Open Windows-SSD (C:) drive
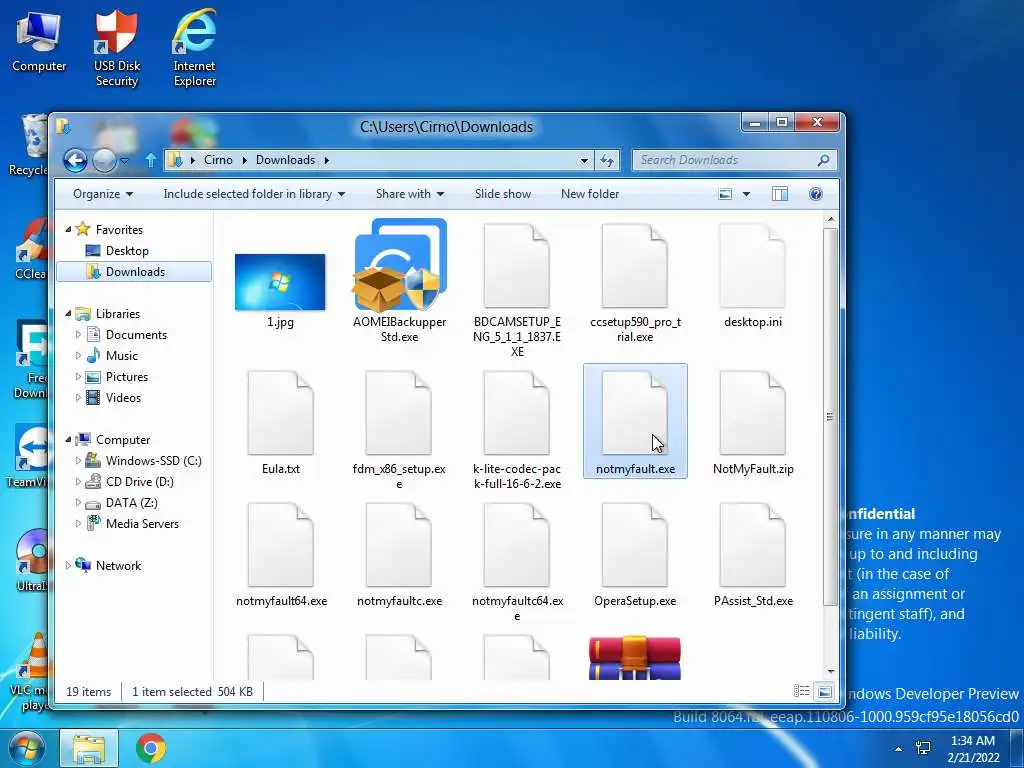The height and width of the screenshot is (768, 1024). (153, 460)
